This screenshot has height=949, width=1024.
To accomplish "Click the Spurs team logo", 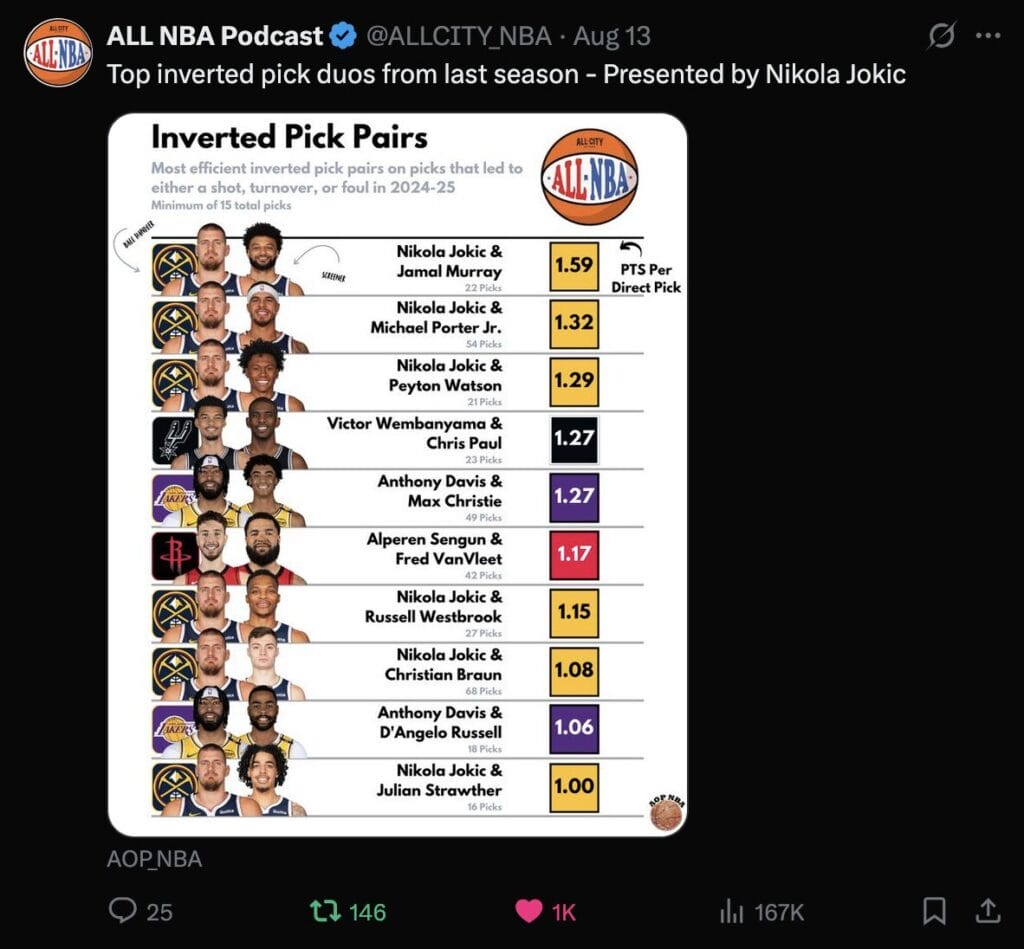I will (174, 440).
